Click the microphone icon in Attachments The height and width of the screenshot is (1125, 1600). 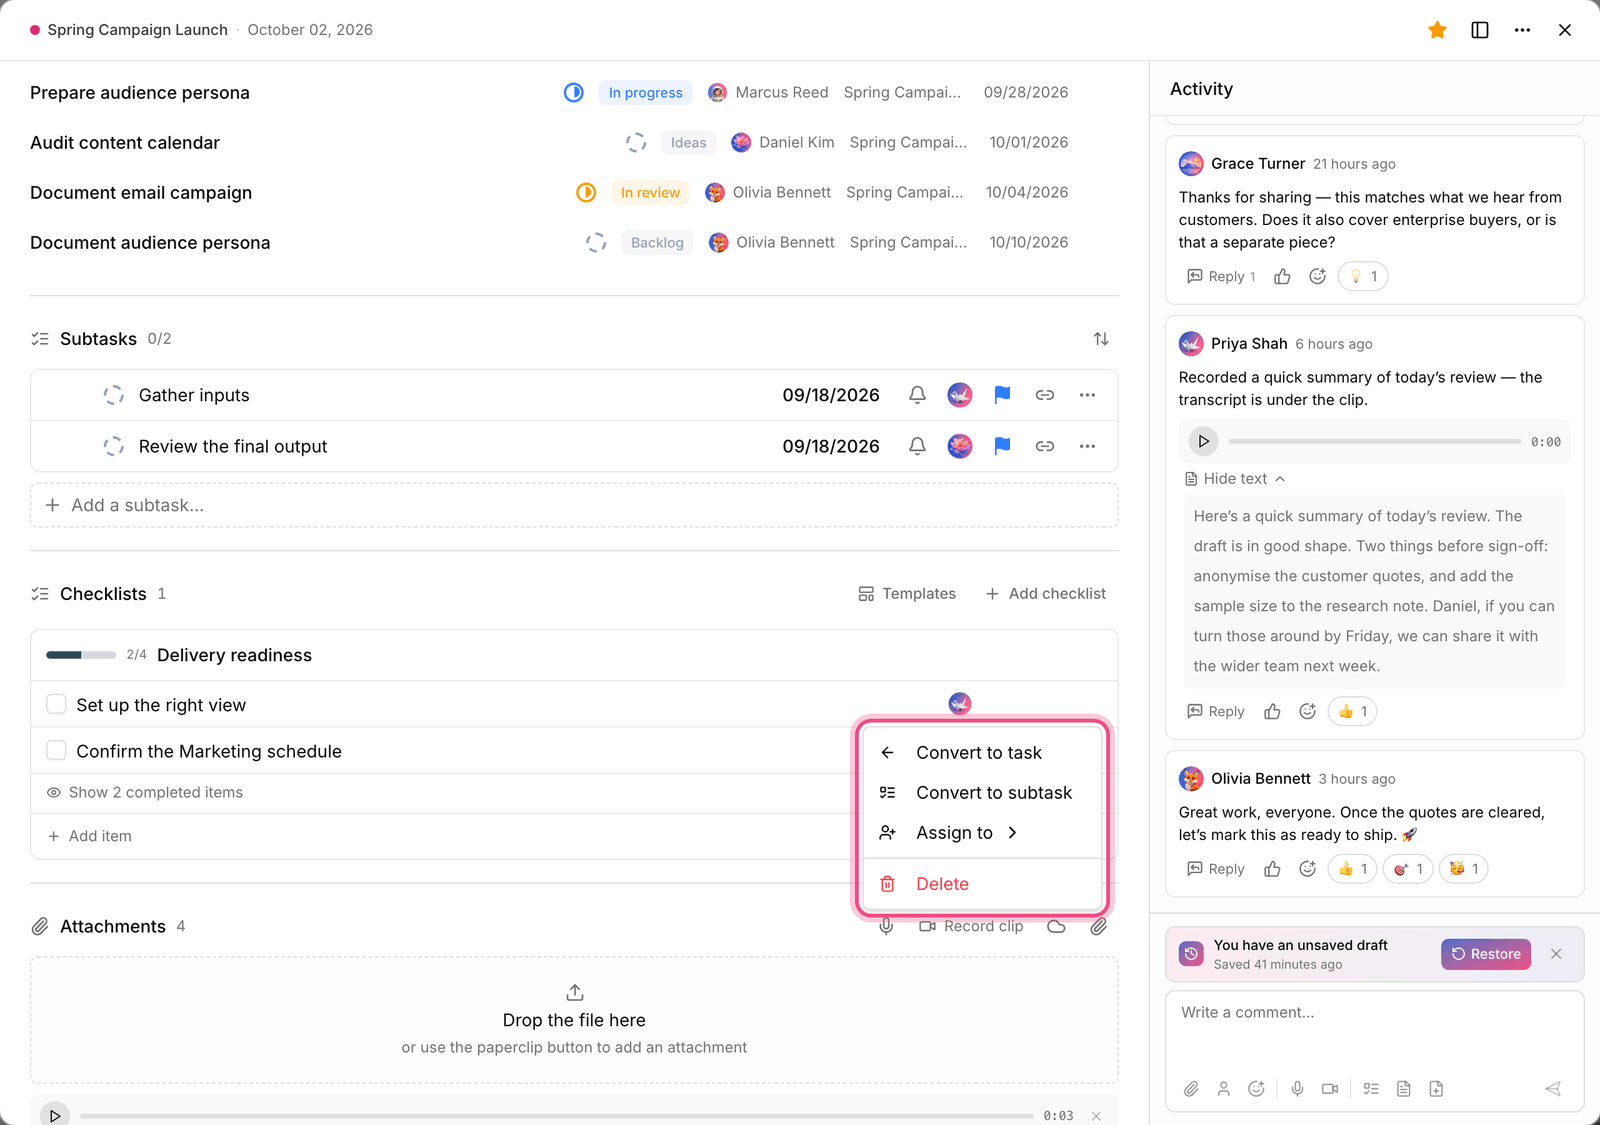(886, 927)
